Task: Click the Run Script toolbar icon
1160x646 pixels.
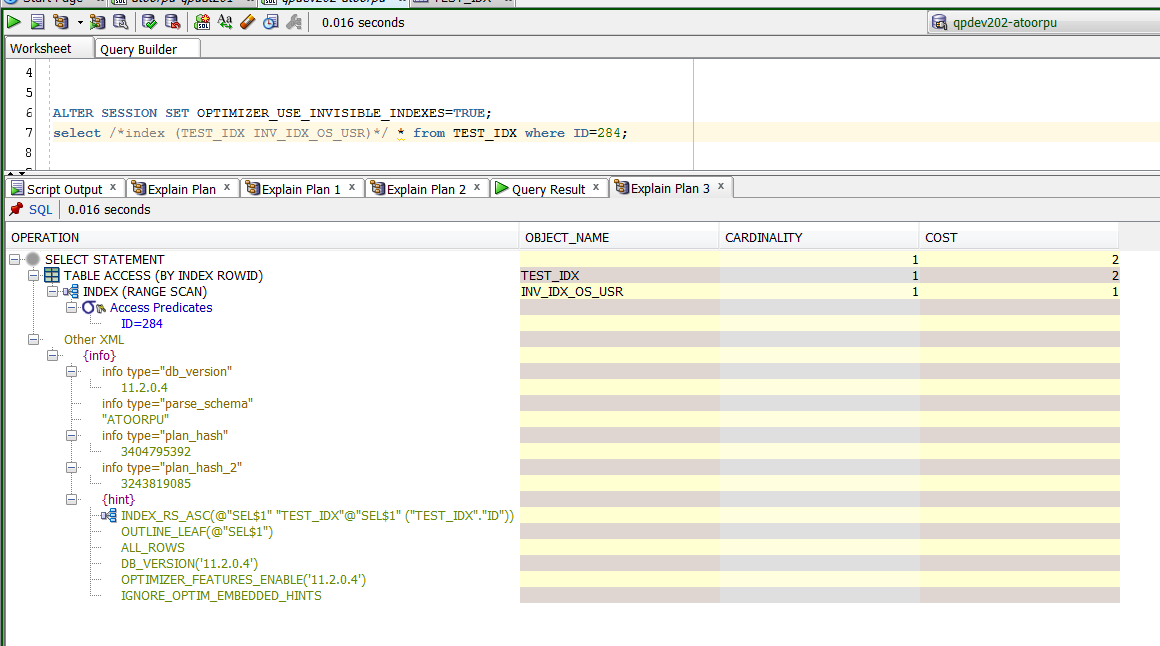Action: [x=37, y=22]
